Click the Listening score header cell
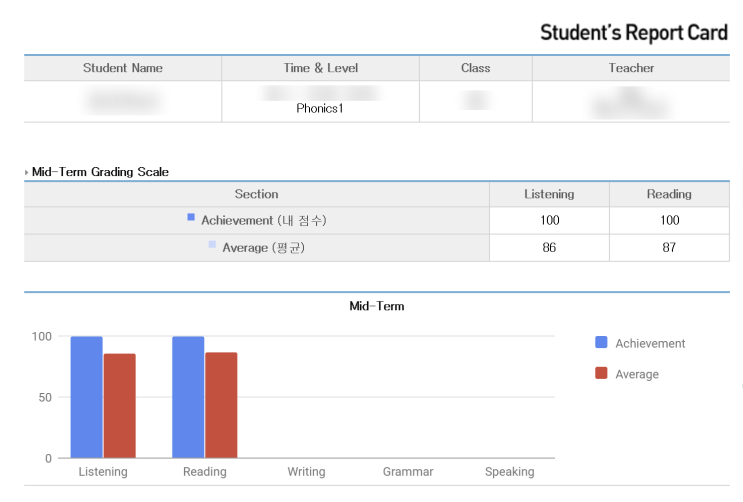Image resolution: width=743 pixels, height=502 pixels. (x=549, y=194)
